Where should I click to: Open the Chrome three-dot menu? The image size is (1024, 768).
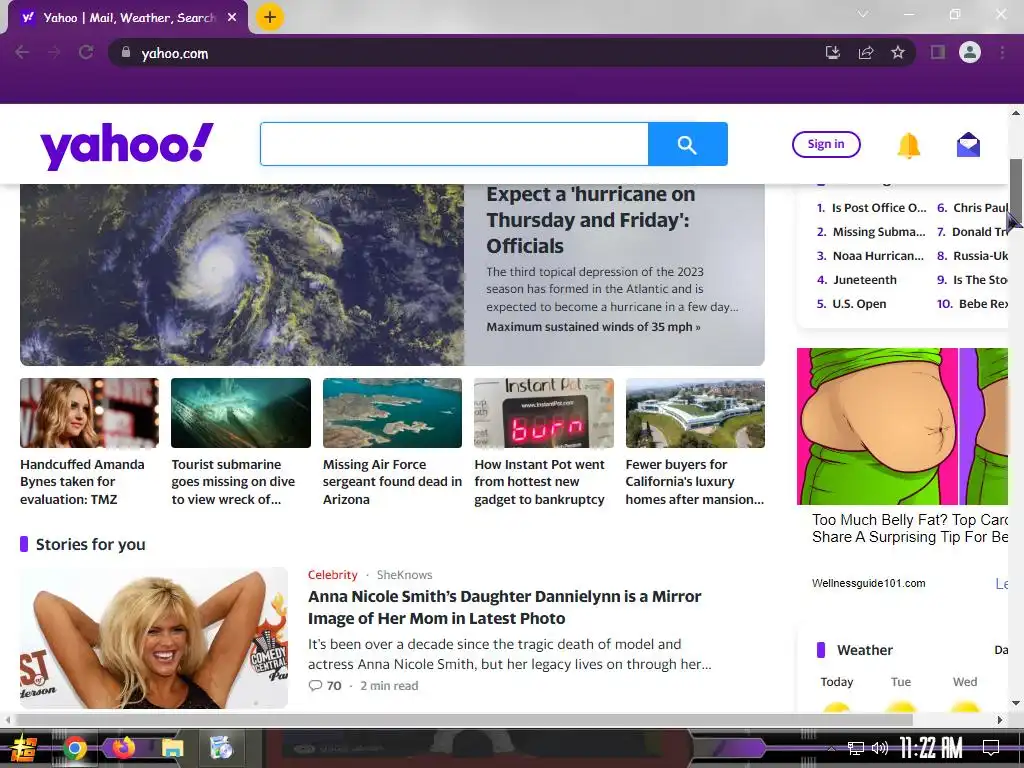[1002, 53]
